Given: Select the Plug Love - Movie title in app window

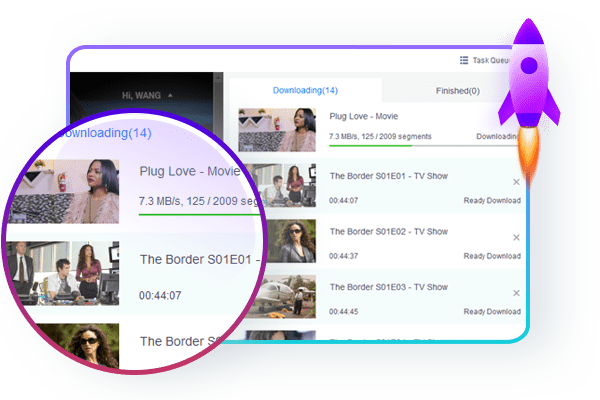Looking at the screenshot, I should tap(364, 116).
